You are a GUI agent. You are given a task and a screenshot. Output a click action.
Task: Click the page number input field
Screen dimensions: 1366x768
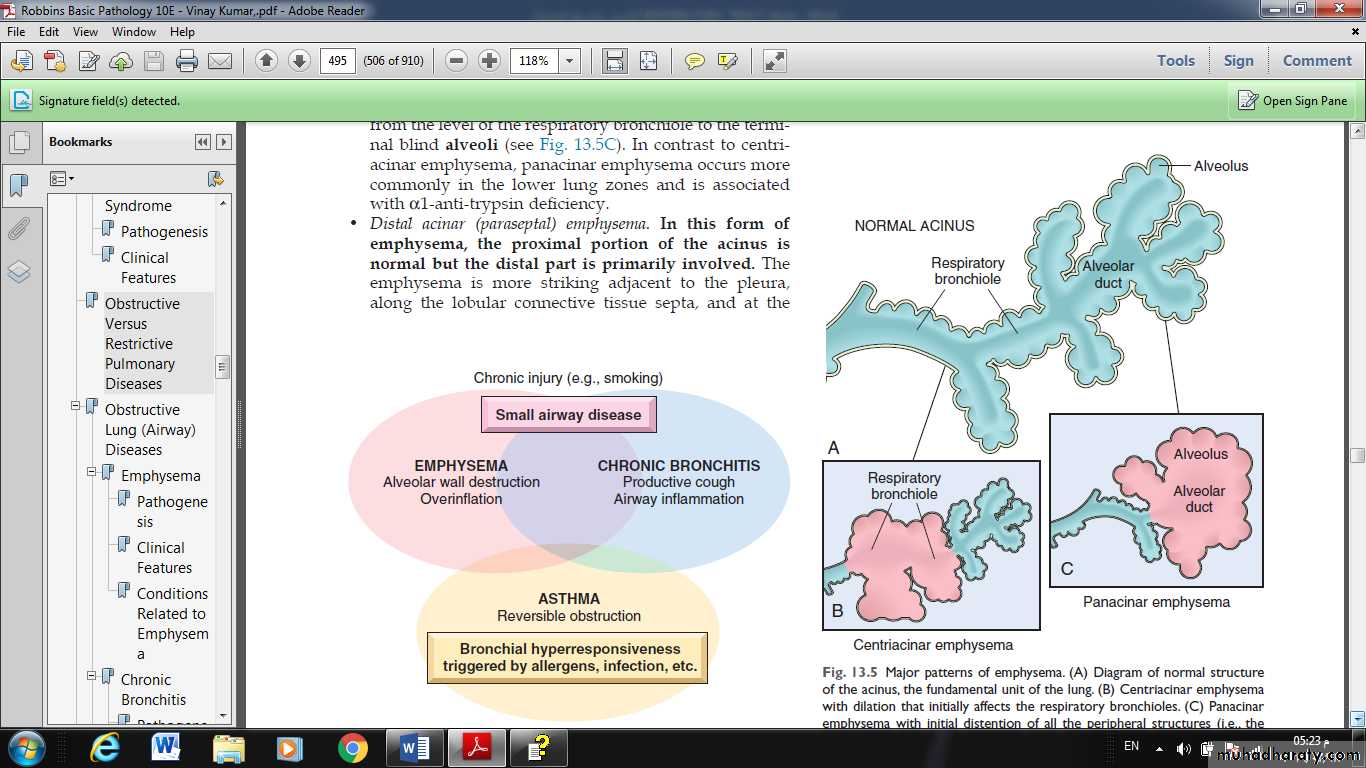point(338,61)
